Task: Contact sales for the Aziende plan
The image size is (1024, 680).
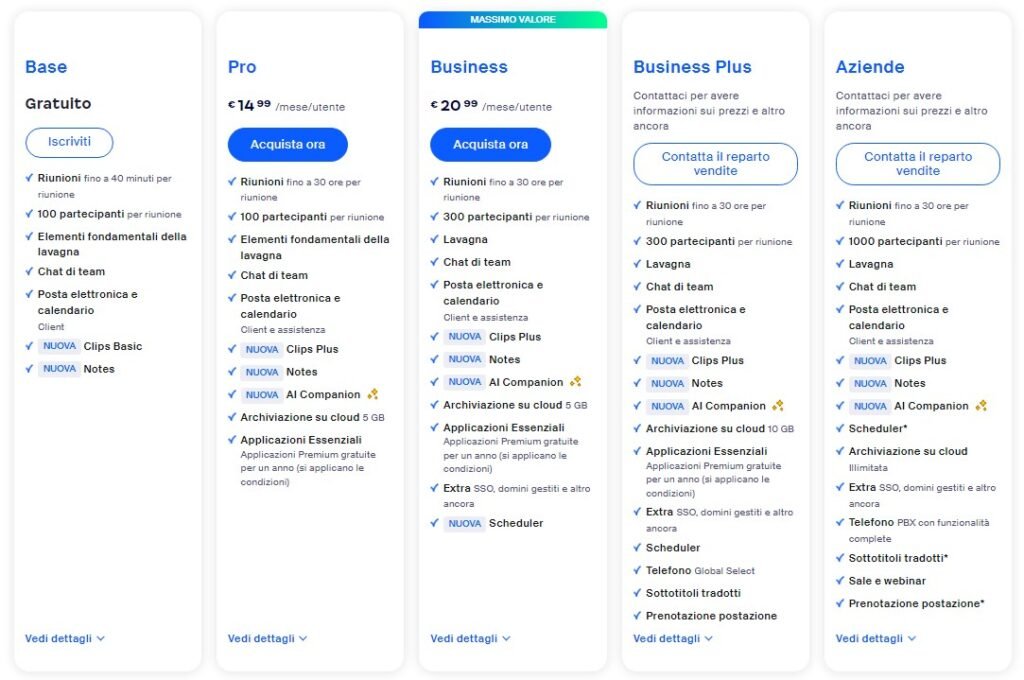Action: pyautogui.click(x=918, y=164)
